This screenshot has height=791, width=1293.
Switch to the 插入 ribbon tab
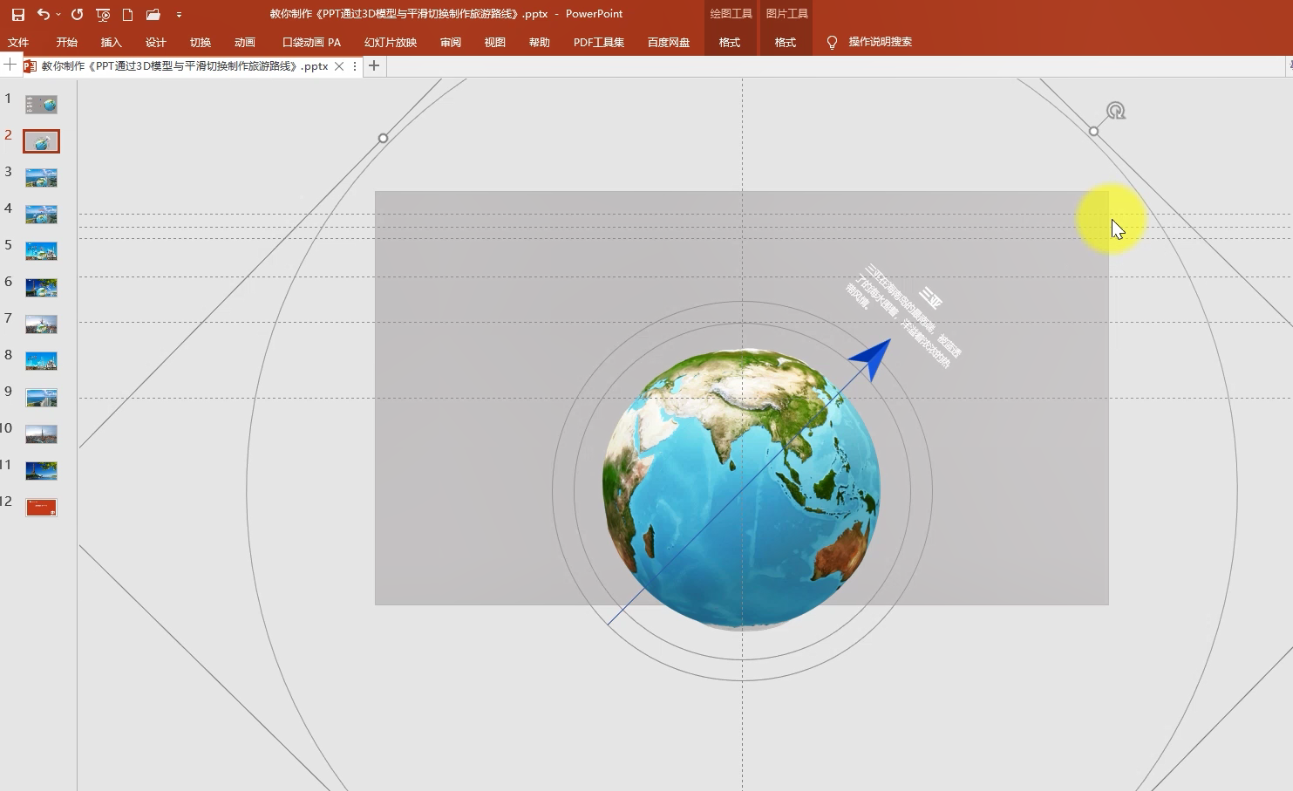click(111, 42)
